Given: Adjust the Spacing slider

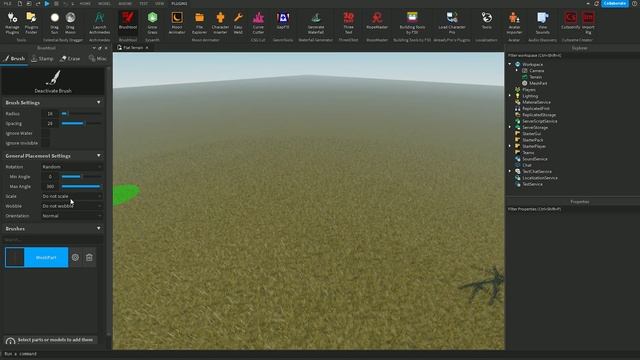Looking at the screenshot, I should pos(81,124).
